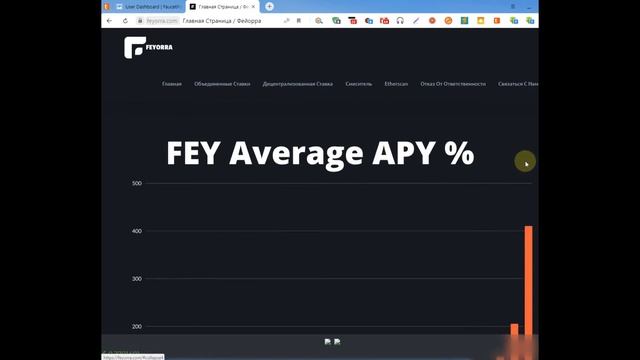Click the 200 axis label
Viewport: 640px width, 360px height.
pos(137,327)
